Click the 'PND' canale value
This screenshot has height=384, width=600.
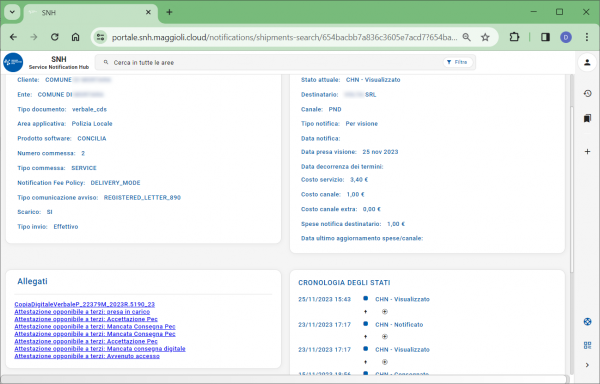click(x=335, y=109)
